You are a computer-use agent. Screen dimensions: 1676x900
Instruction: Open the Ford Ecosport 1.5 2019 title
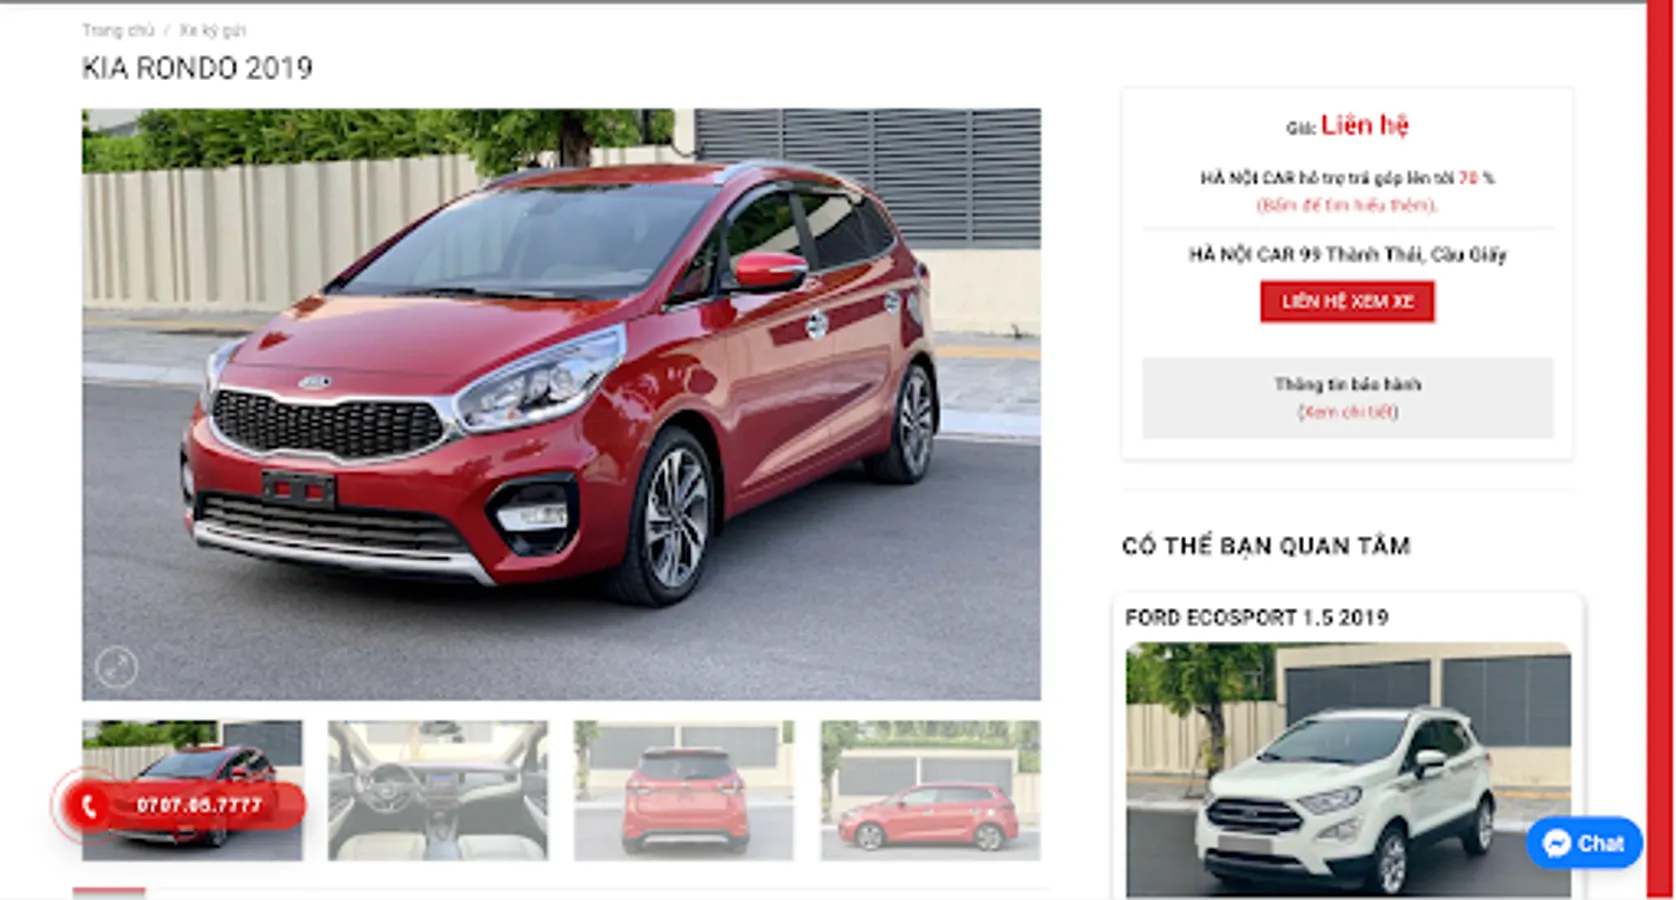point(1256,617)
